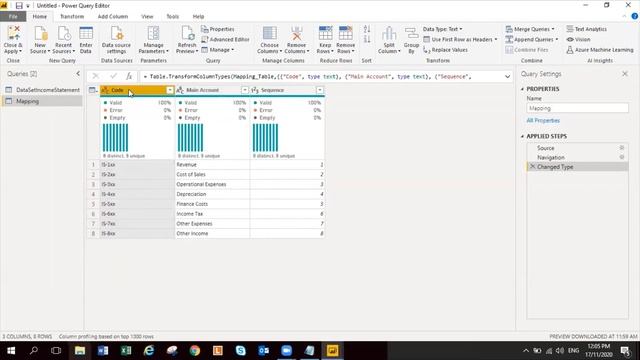Click the Choose Columns icon
Viewport: 640px width, 360px height.
tap(269, 33)
